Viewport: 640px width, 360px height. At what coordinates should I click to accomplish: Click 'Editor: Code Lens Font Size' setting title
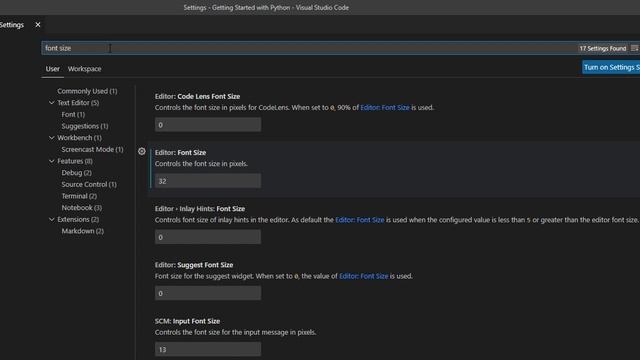(x=198, y=97)
